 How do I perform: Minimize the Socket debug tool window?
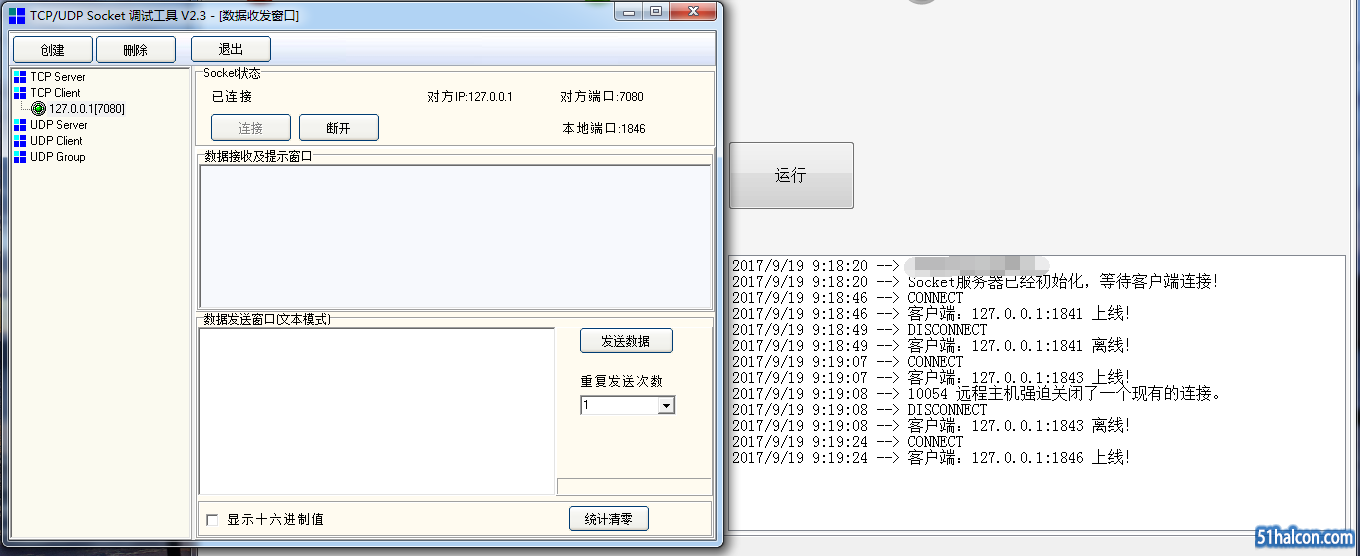[627, 12]
